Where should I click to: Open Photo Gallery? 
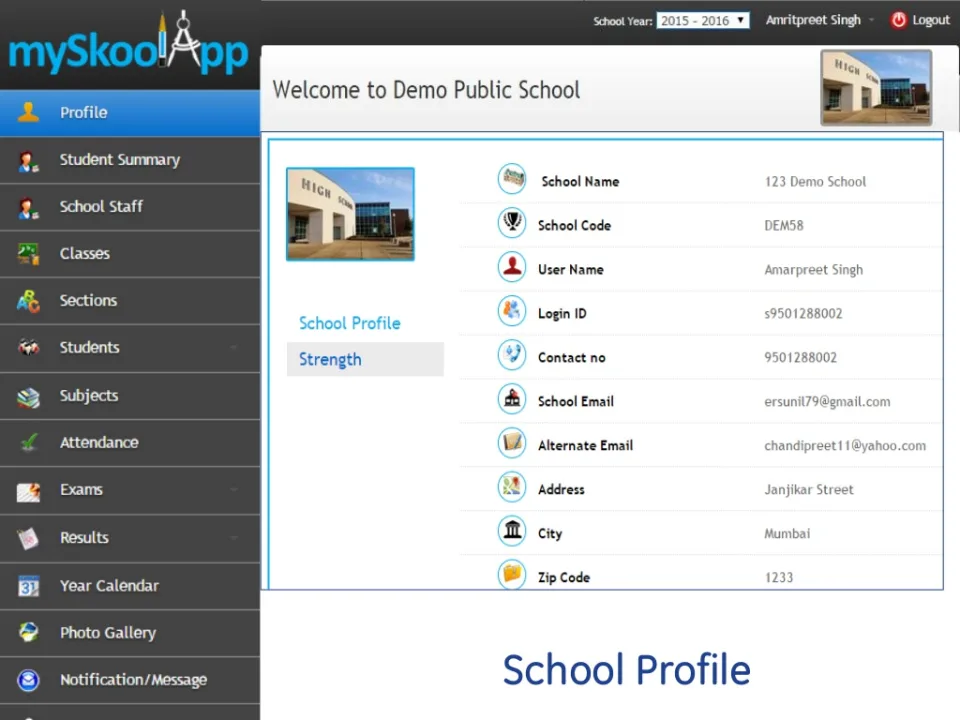(130, 633)
